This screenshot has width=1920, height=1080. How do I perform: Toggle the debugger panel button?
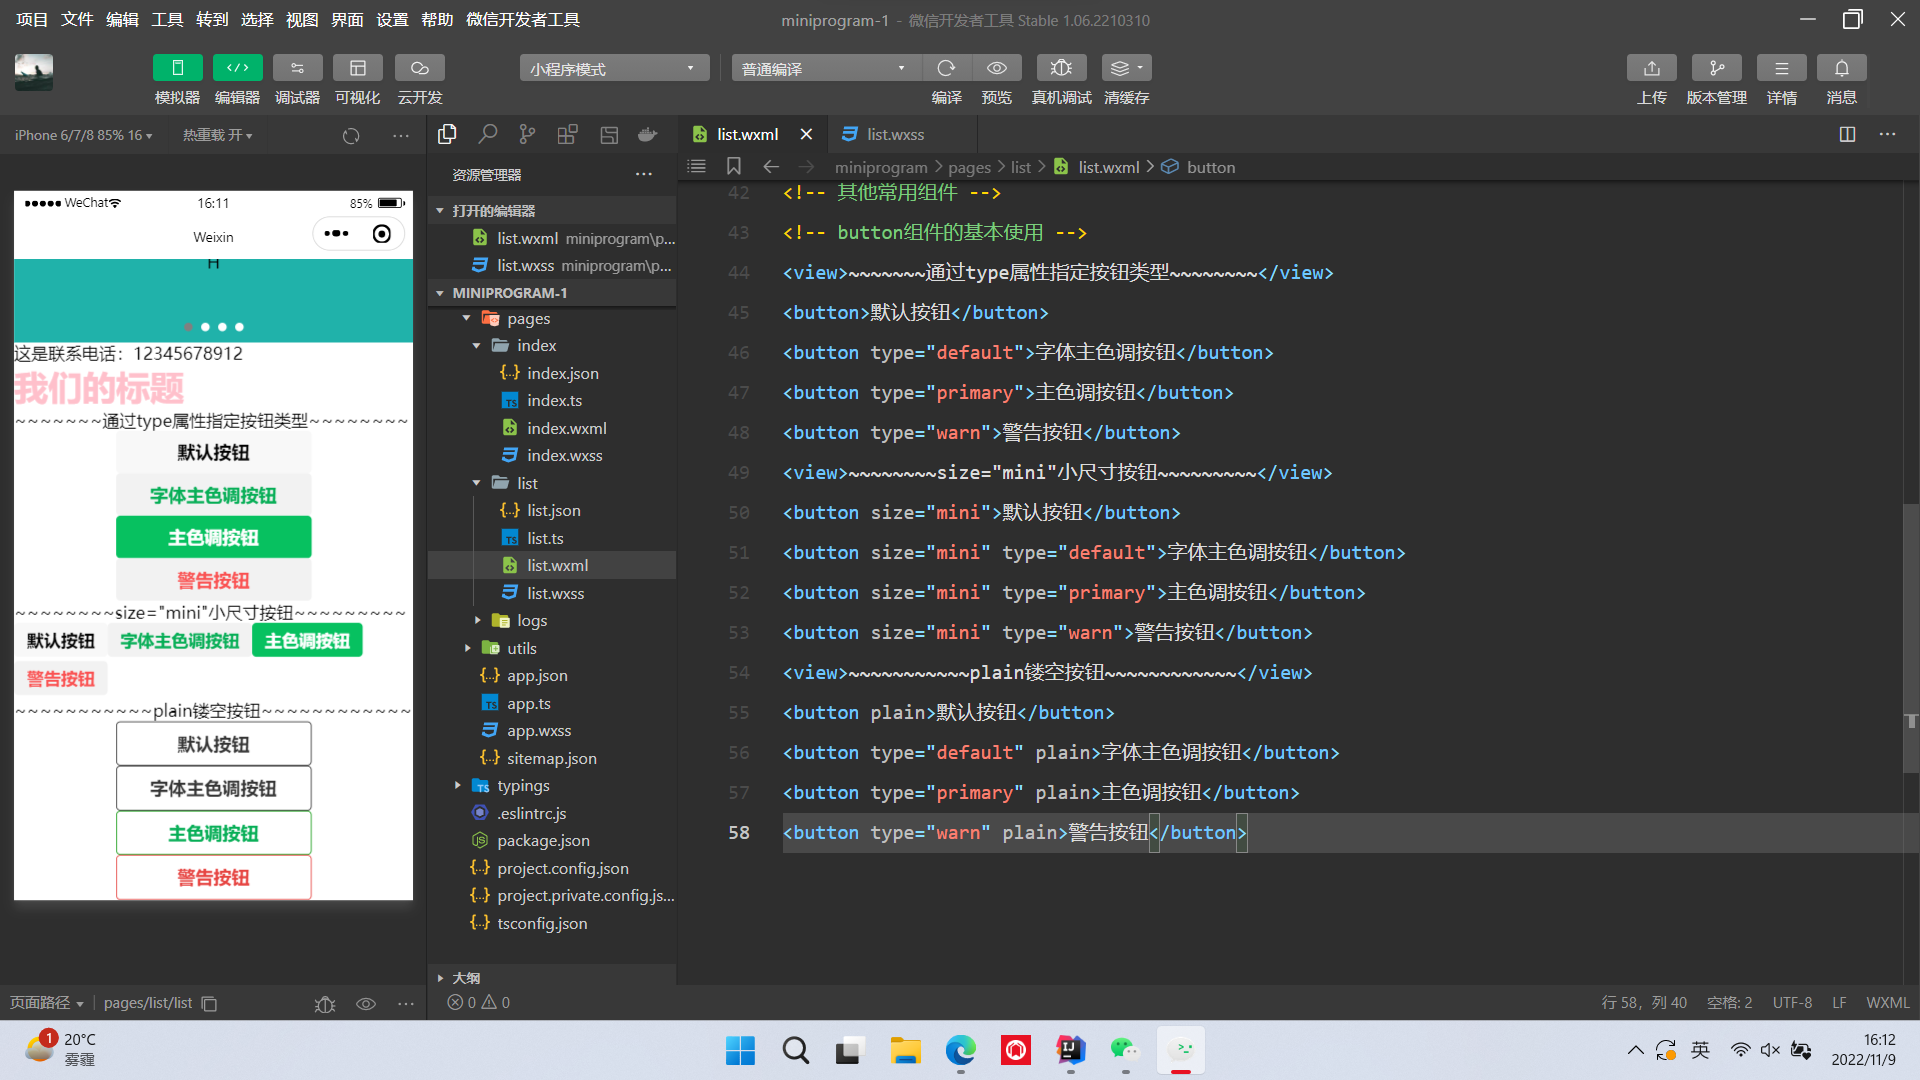tap(297, 68)
